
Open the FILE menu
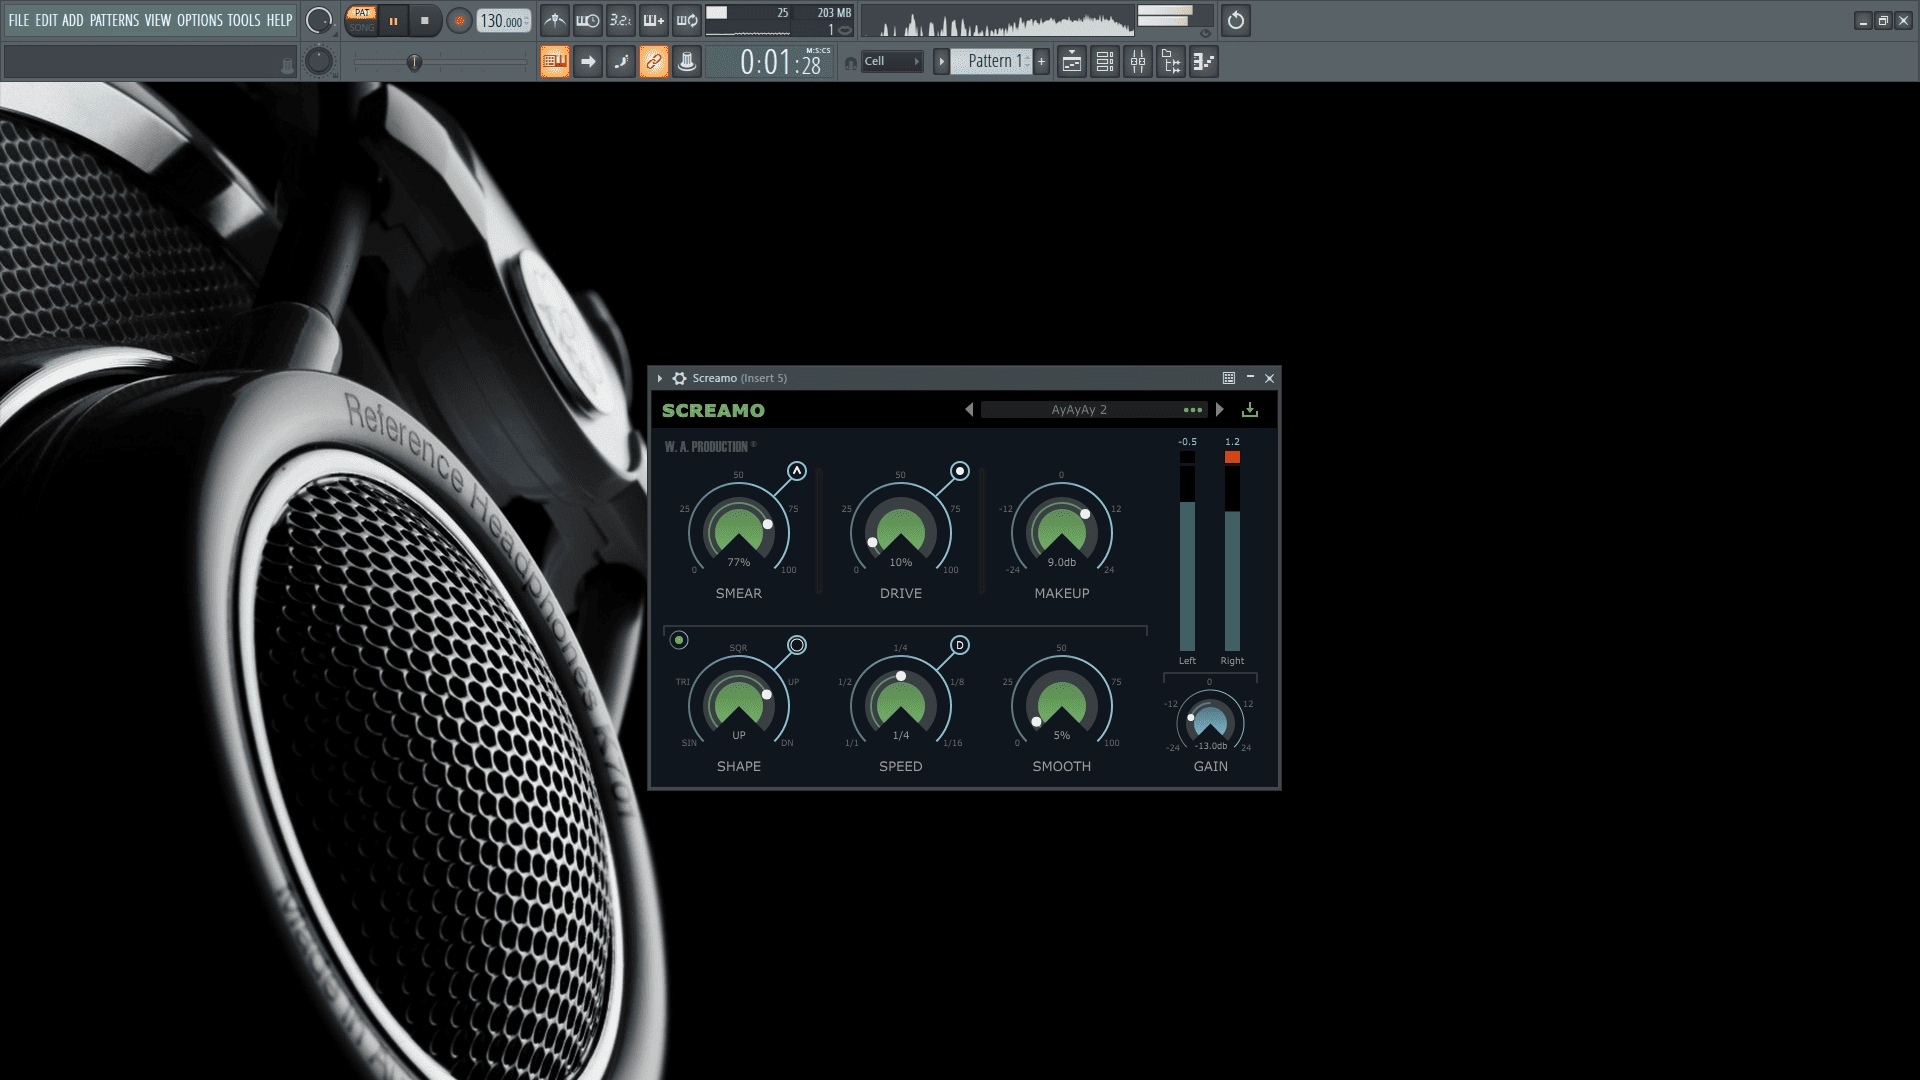(x=19, y=20)
